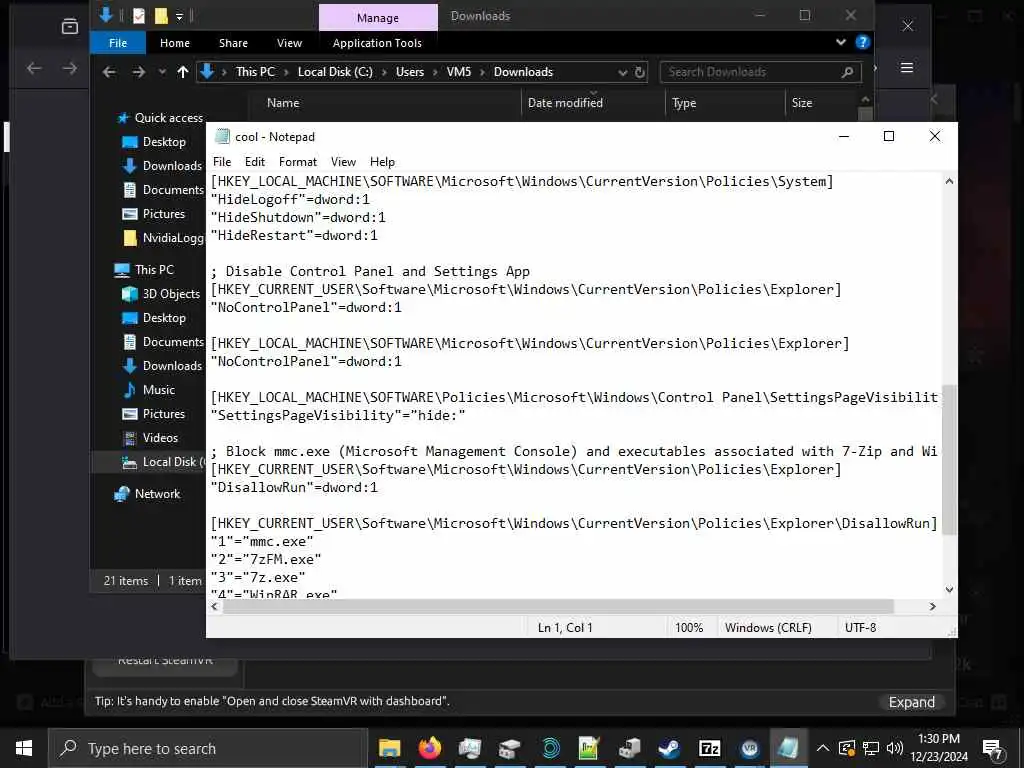
Task: Open recent locations dropdown in Explorer
Action: (x=162, y=72)
